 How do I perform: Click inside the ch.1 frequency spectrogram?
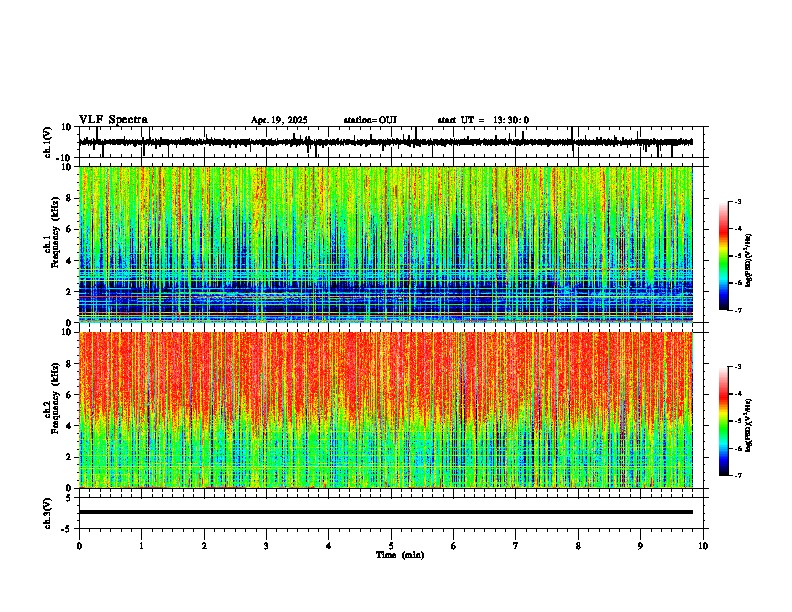pos(386,244)
